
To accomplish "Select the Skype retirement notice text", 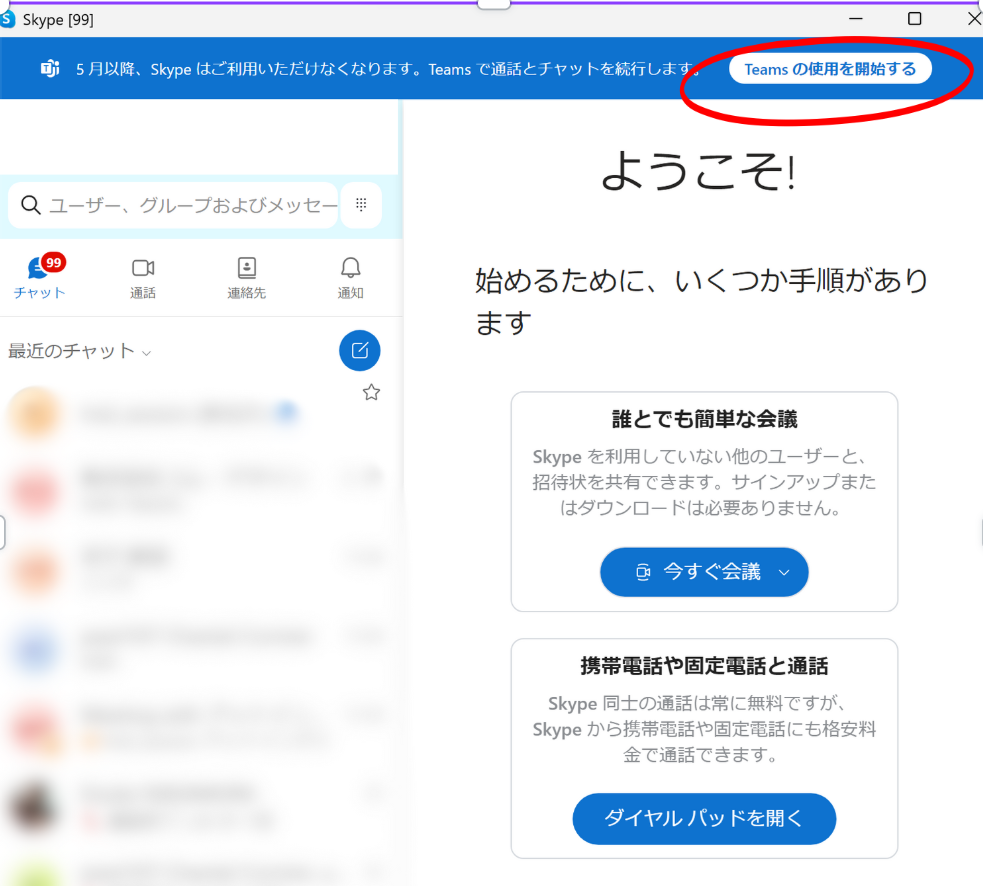I will (x=387, y=69).
